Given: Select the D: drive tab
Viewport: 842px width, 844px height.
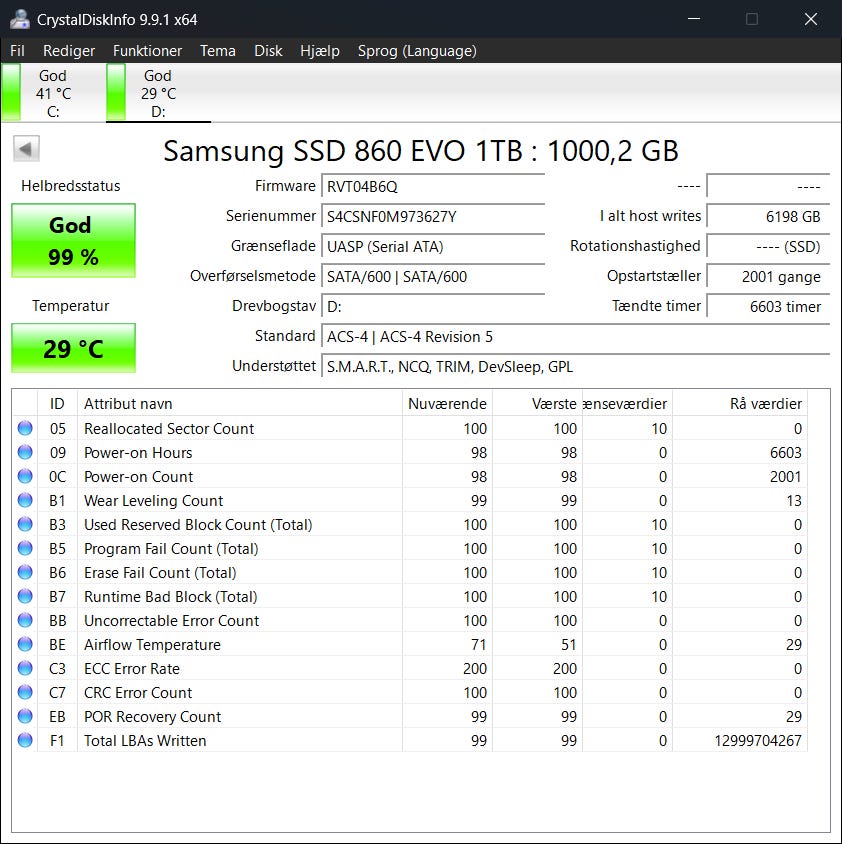Looking at the screenshot, I should click(158, 93).
